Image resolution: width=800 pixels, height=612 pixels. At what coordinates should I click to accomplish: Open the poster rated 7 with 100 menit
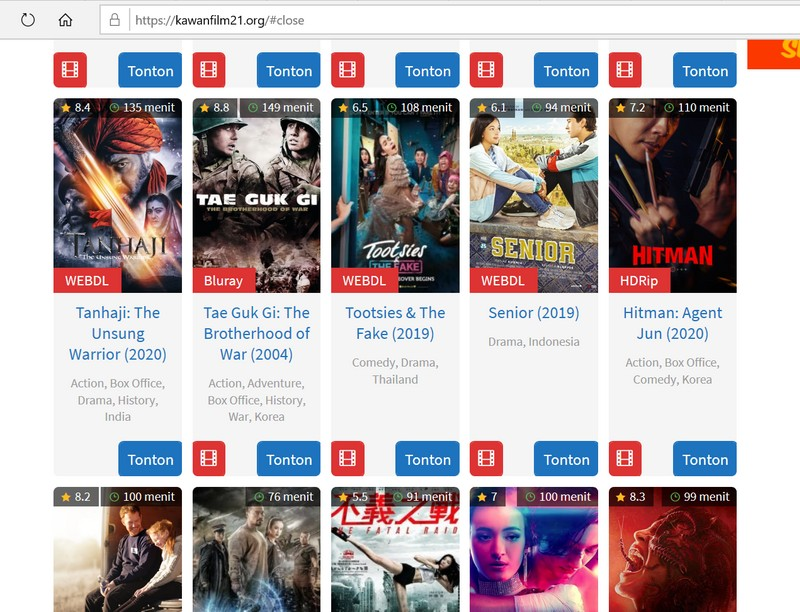(x=534, y=549)
